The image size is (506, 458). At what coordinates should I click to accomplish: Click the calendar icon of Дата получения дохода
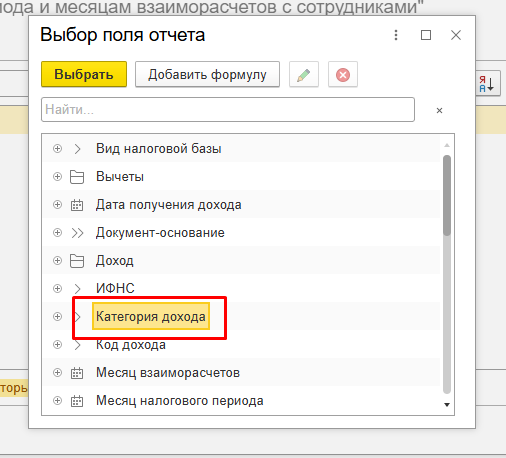pos(77,205)
